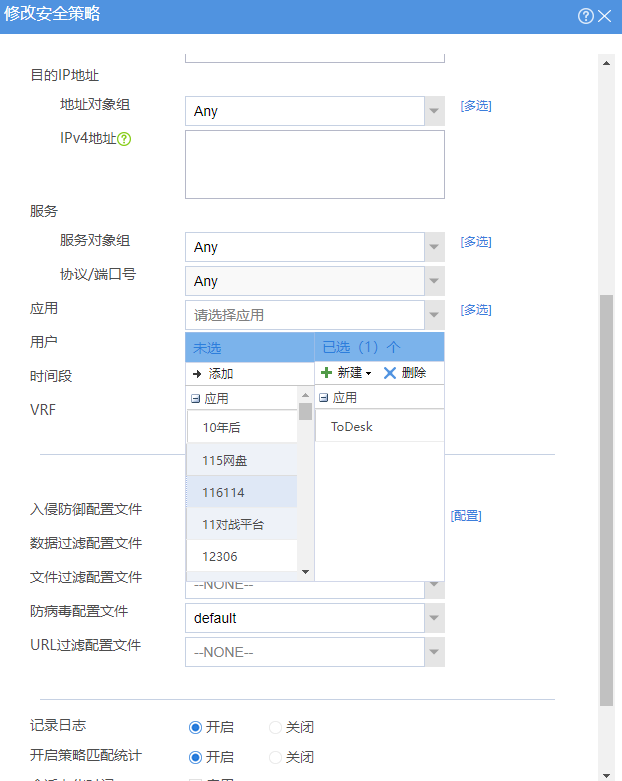Click the 多选 link next to 应用
Viewport: 622px width, 781px height.
point(476,310)
